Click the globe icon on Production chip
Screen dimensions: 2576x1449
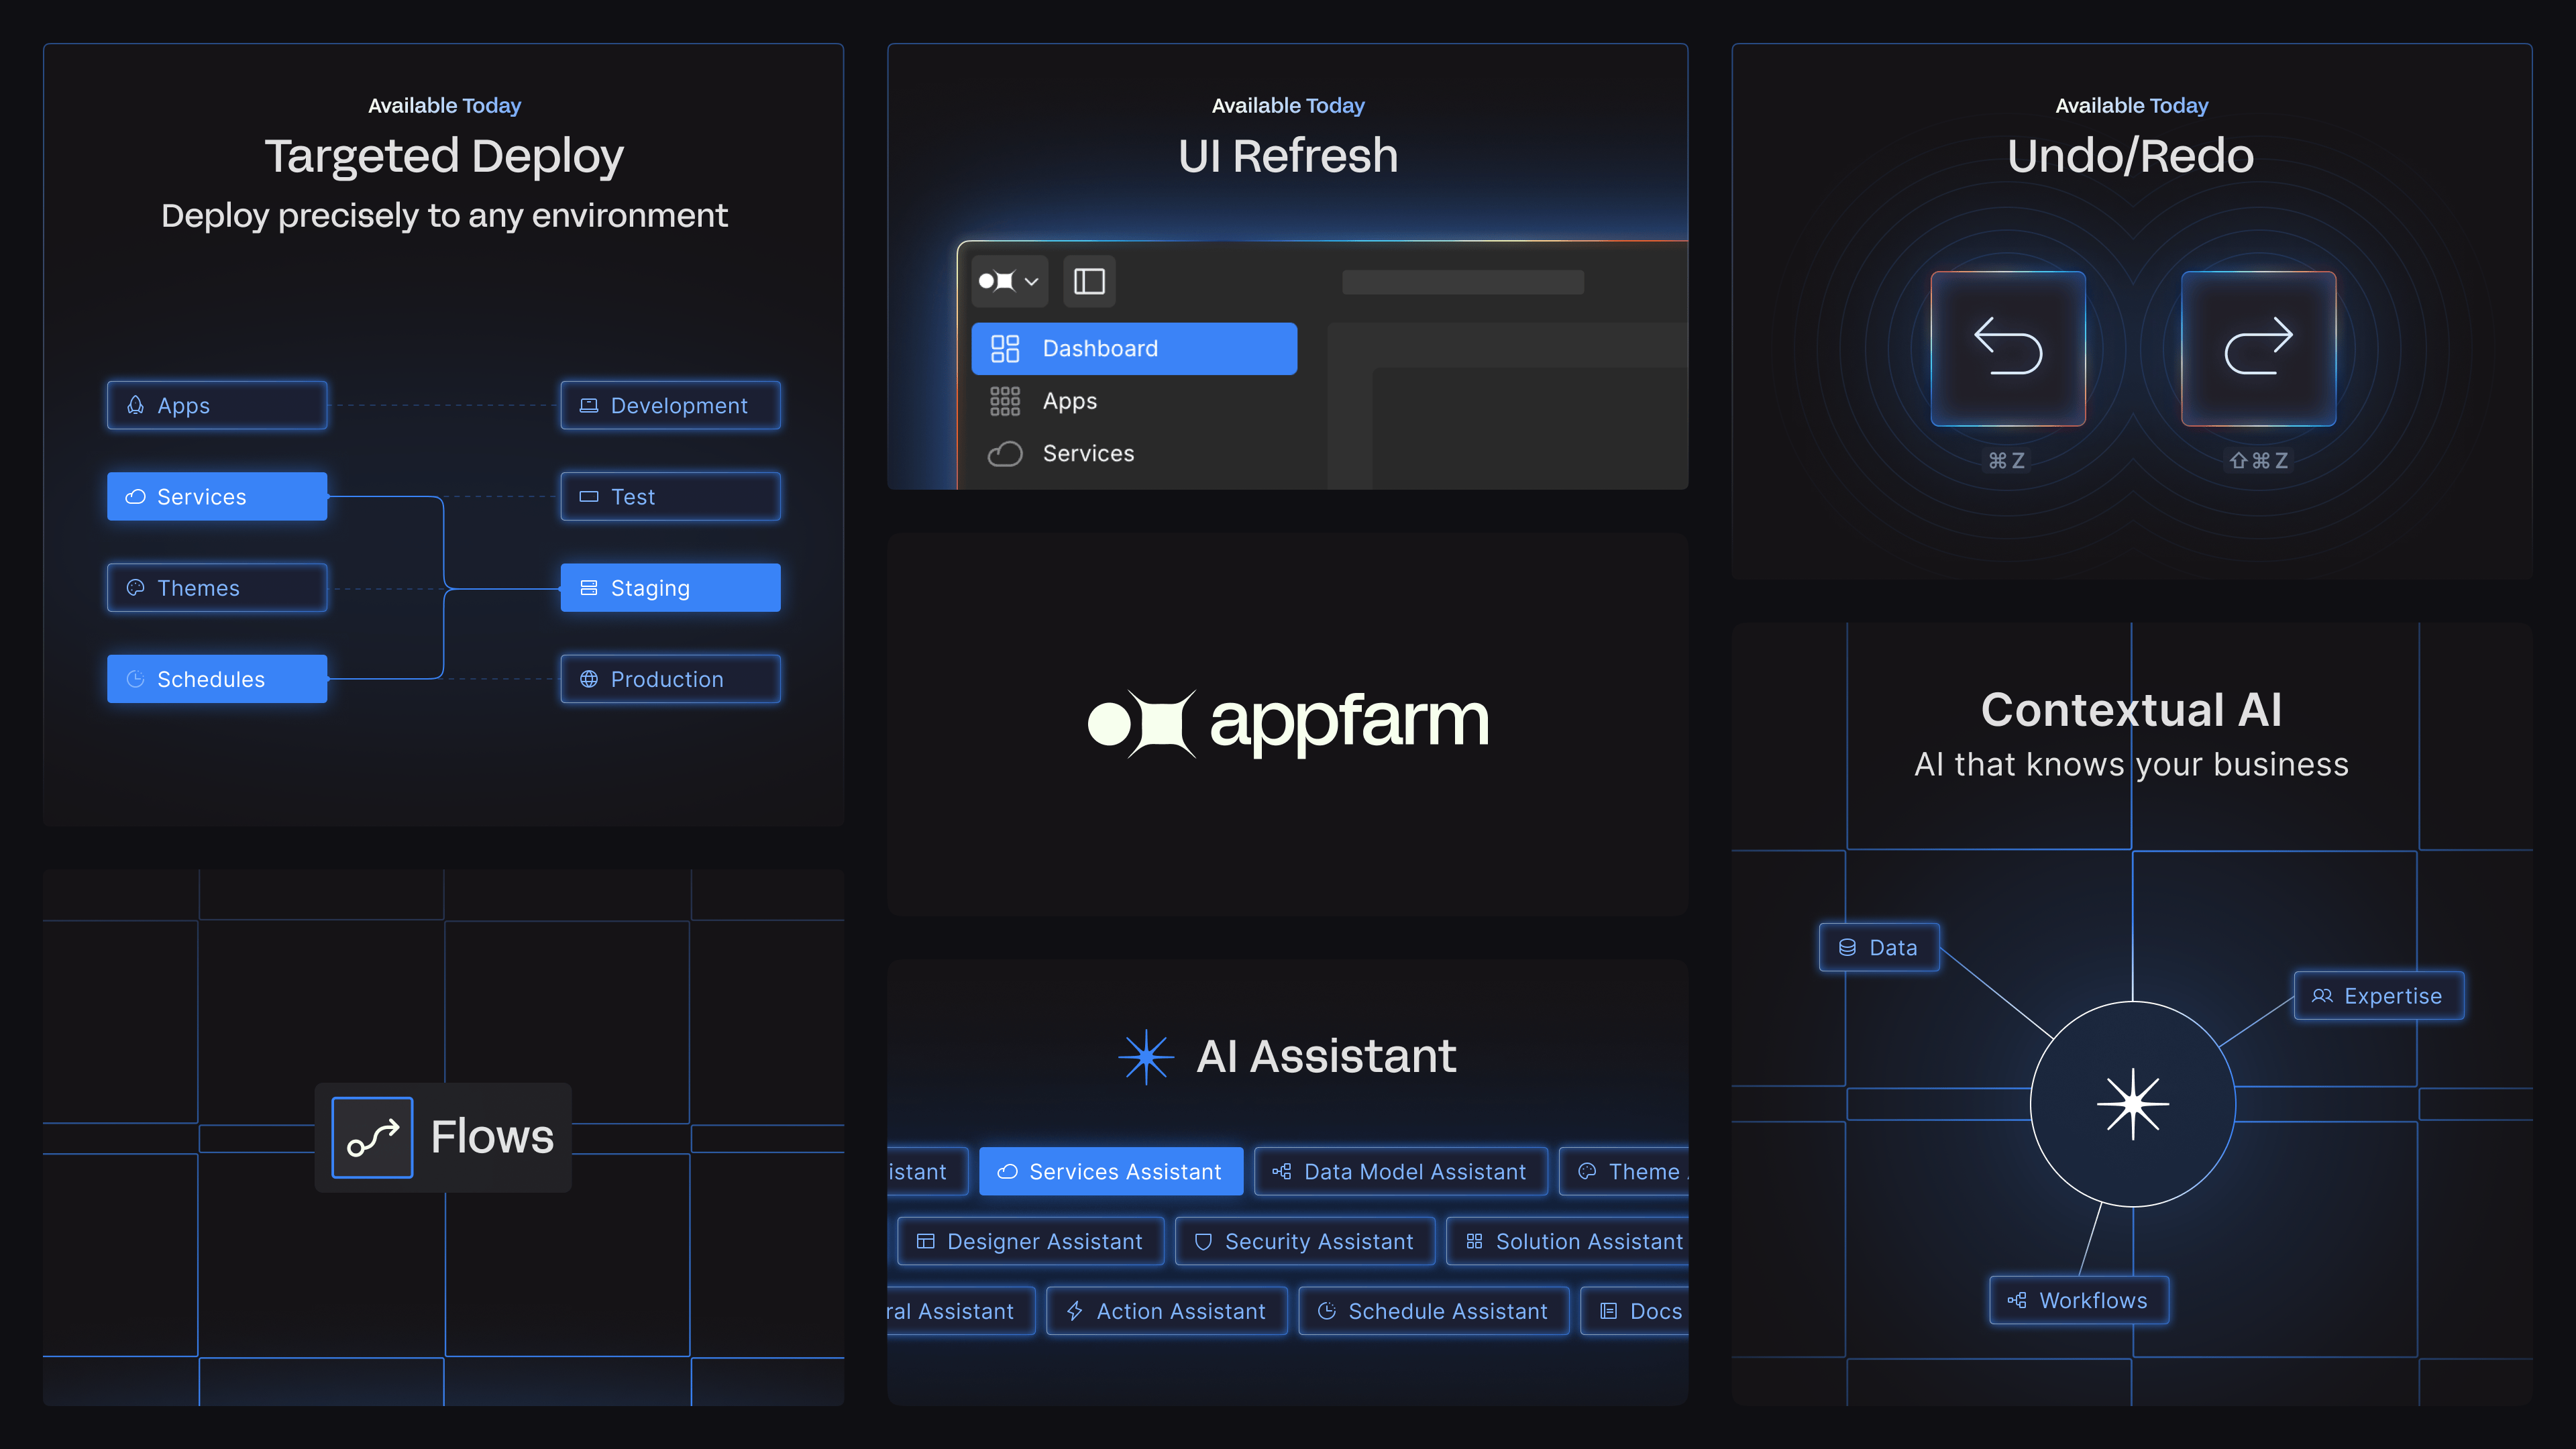[589, 679]
